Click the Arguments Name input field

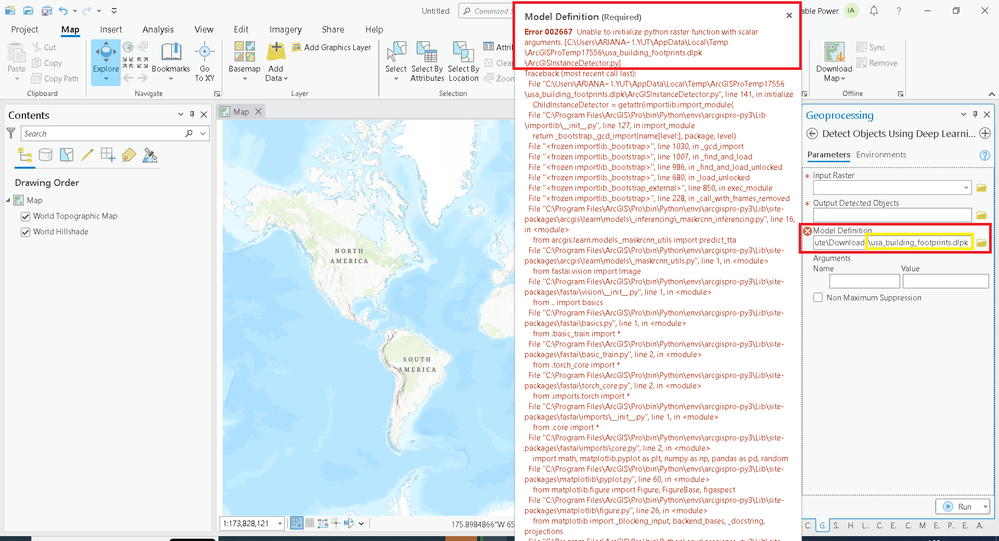pos(865,280)
